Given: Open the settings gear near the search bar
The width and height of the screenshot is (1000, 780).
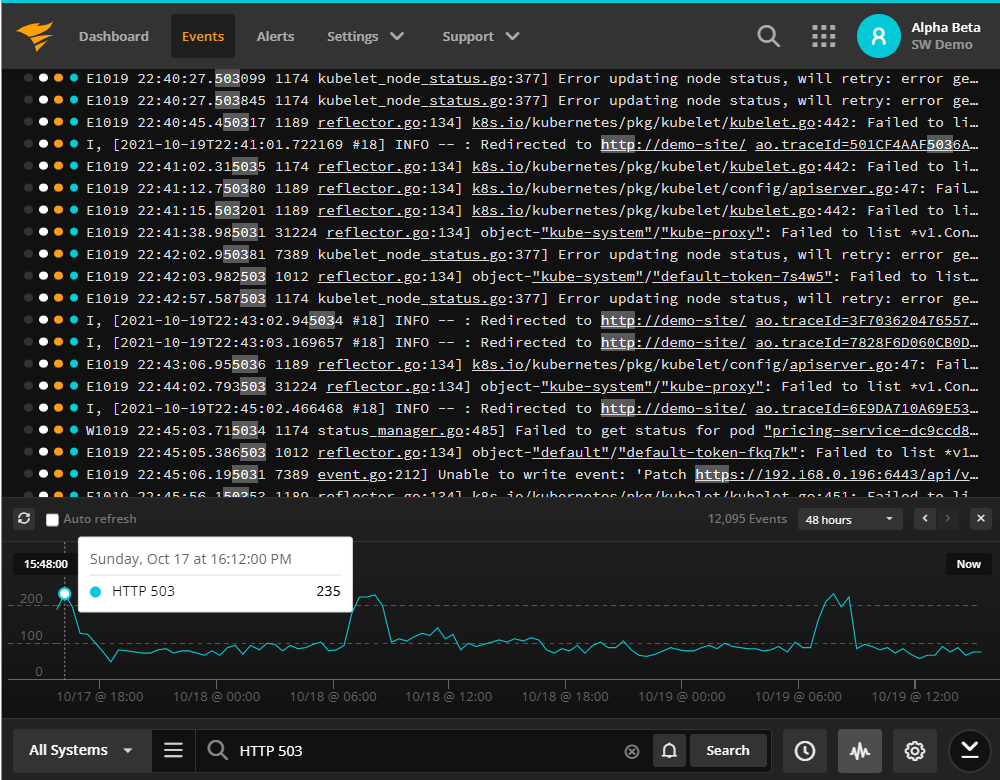Looking at the screenshot, I should tap(914, 750).
